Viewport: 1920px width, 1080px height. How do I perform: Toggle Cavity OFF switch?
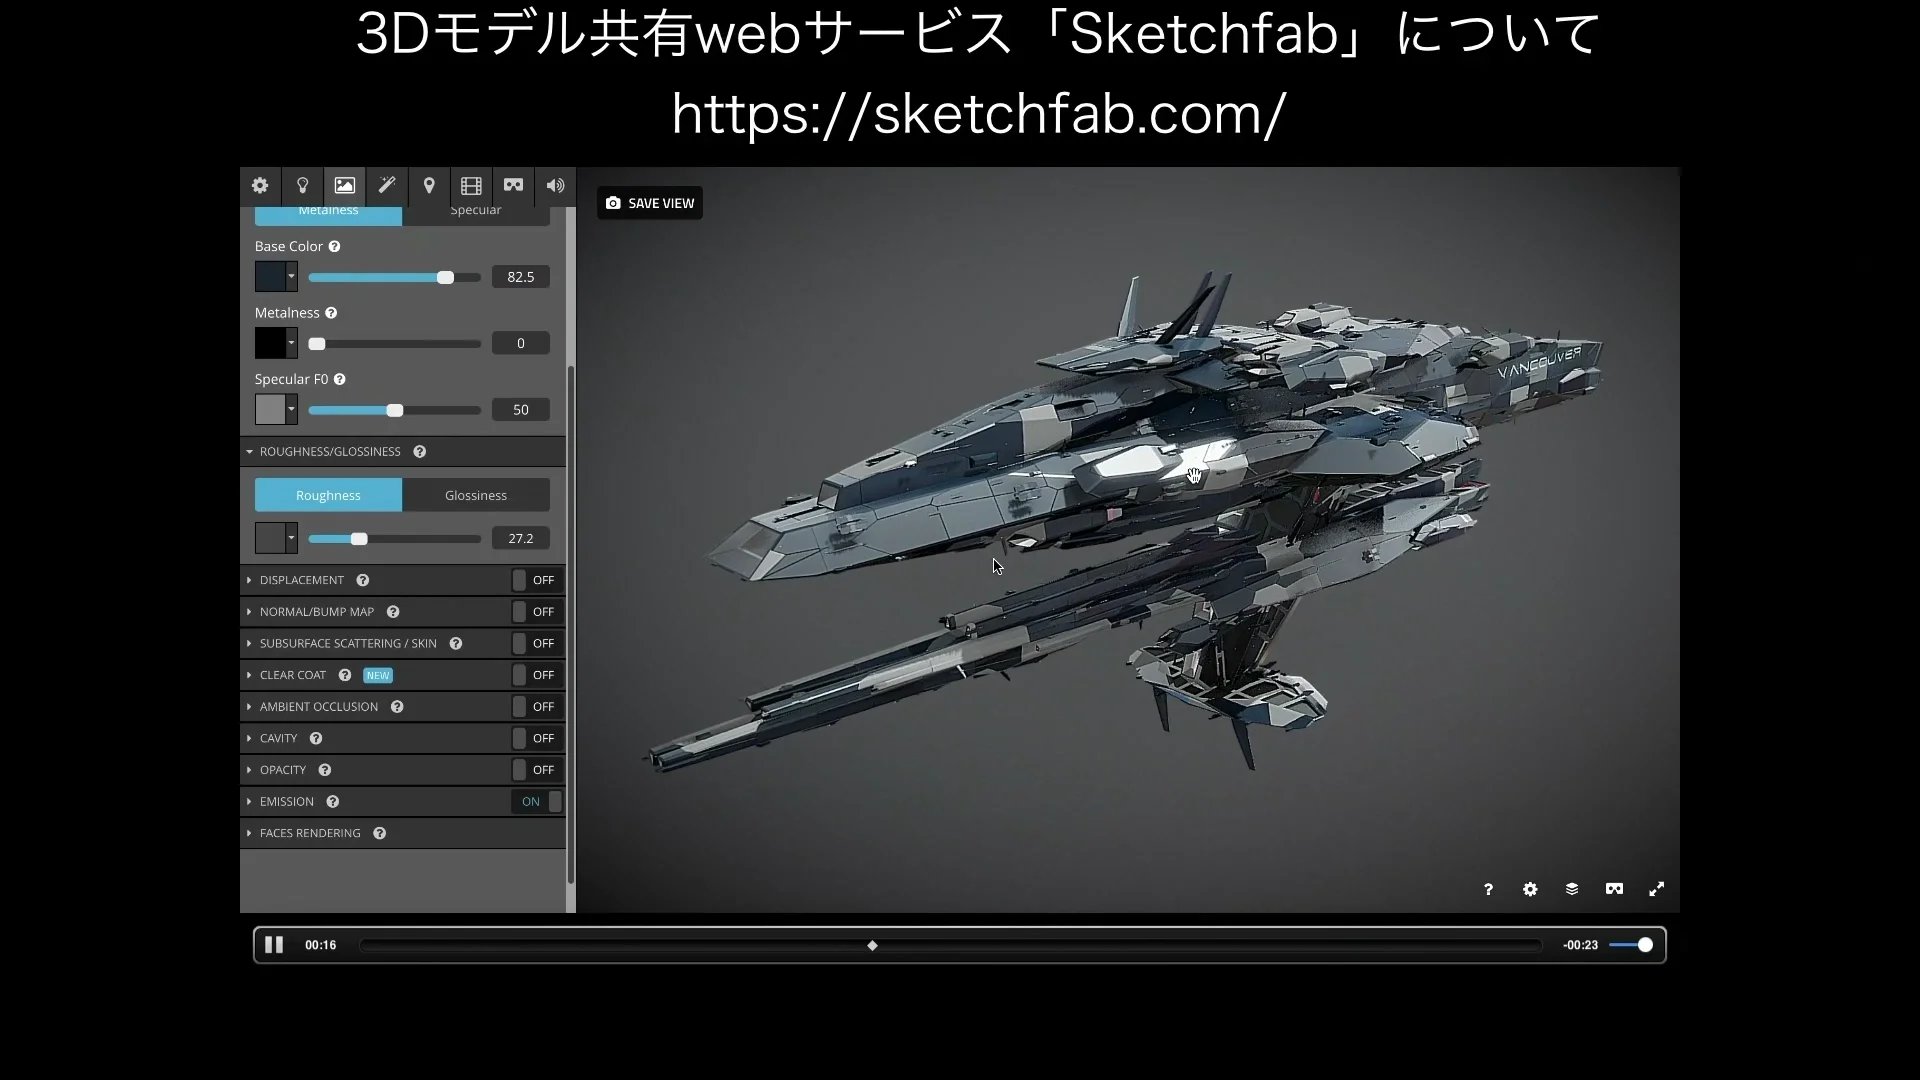(x=537, y=739)
